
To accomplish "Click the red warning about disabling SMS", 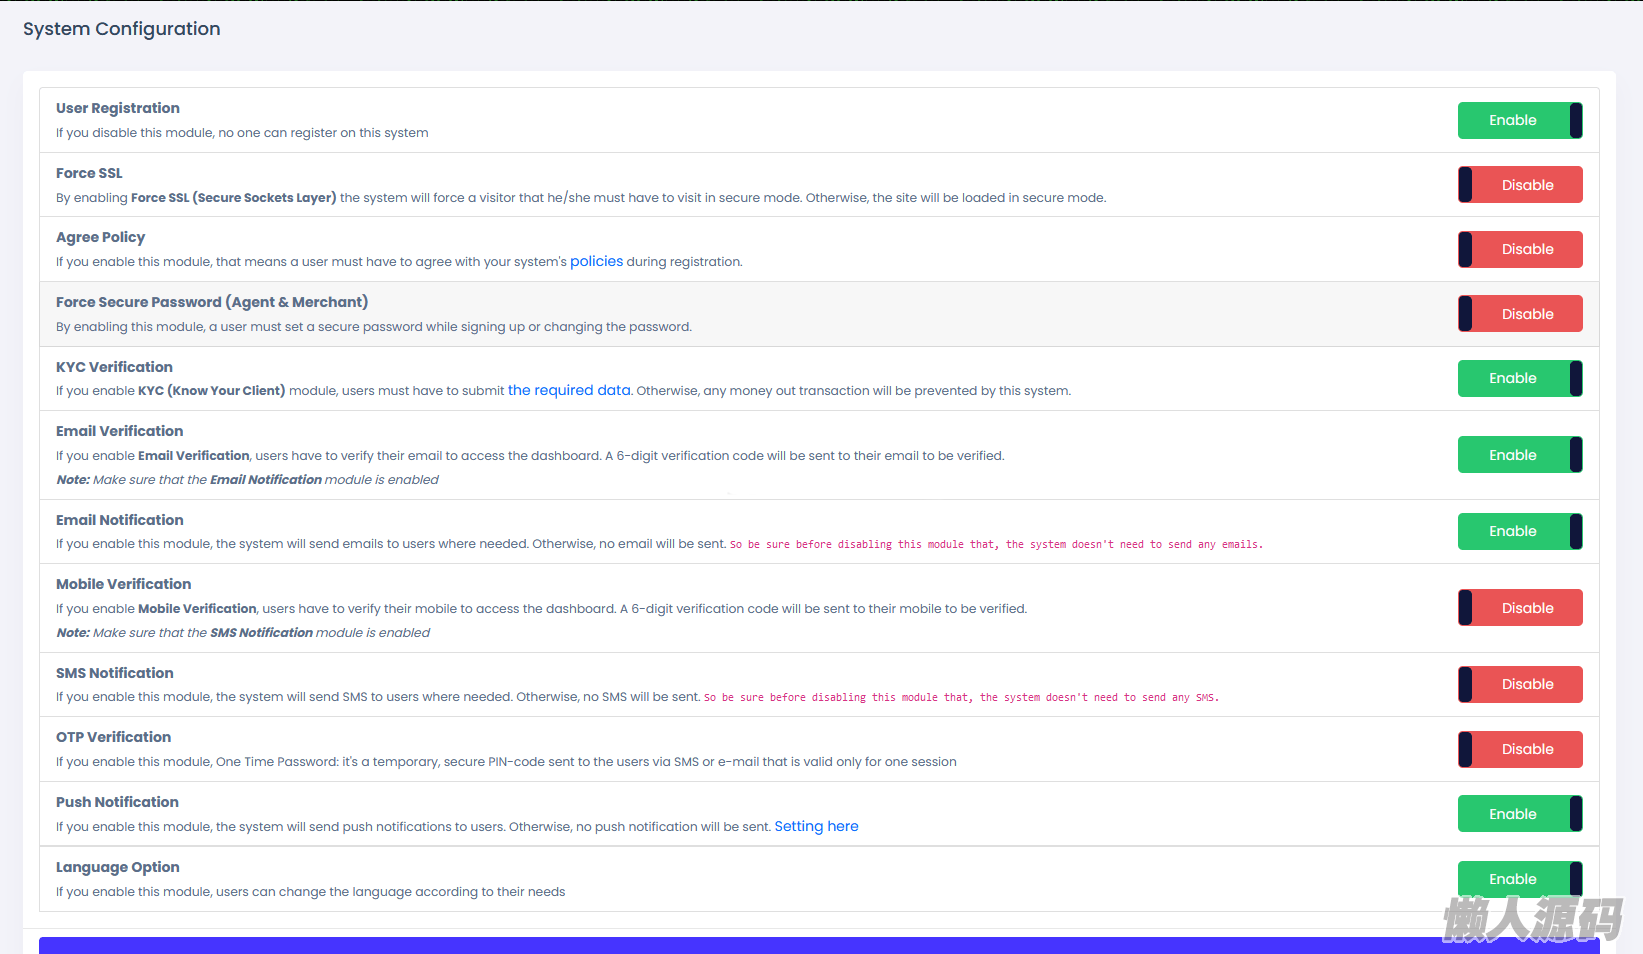I will point(961,698).
